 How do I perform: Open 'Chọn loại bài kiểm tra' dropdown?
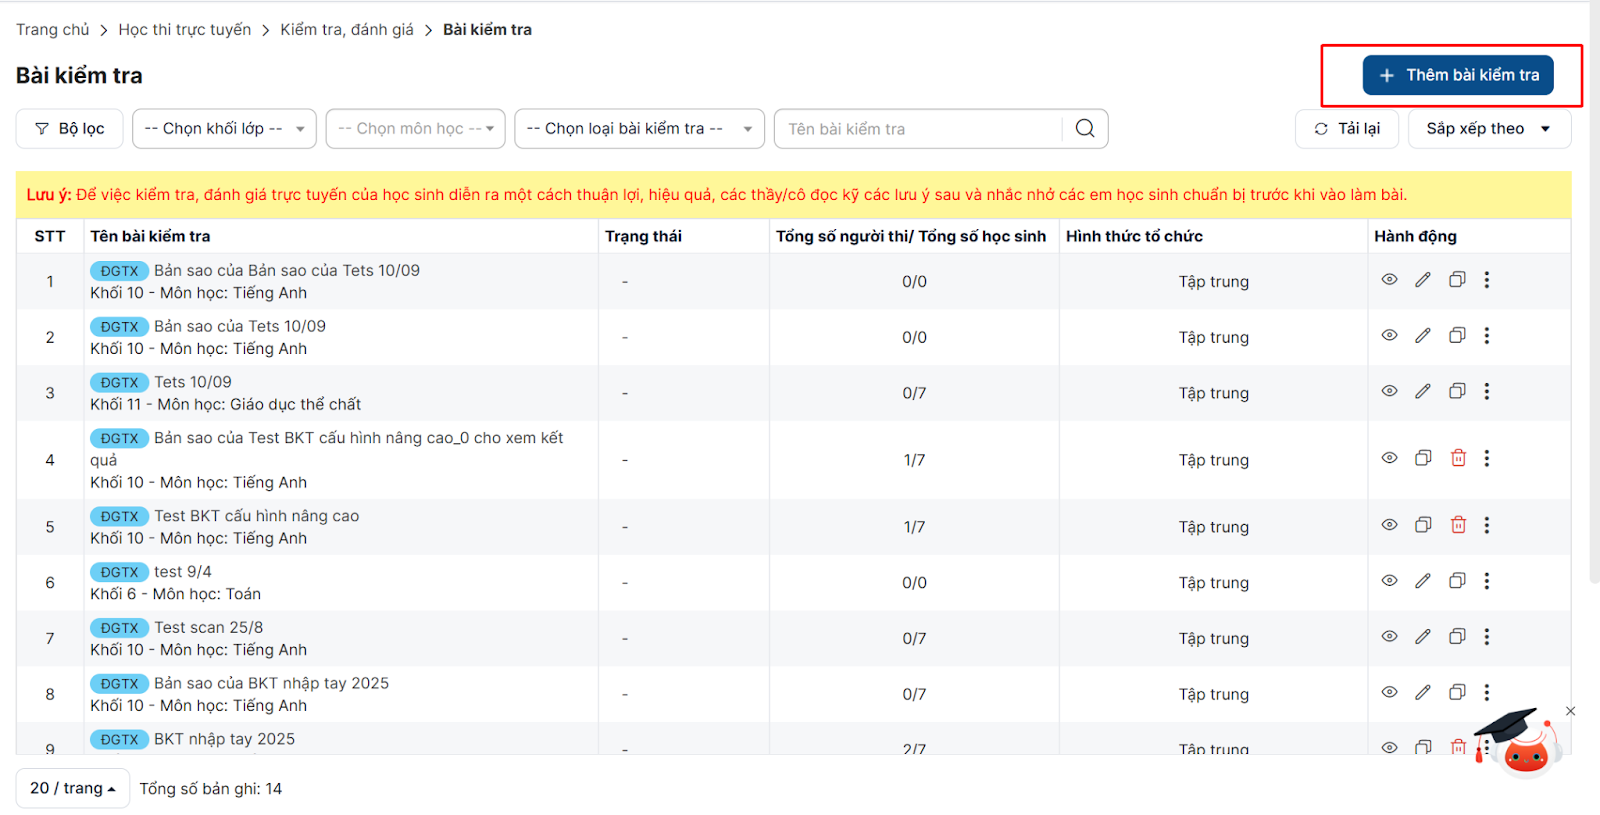pos(639,129)
